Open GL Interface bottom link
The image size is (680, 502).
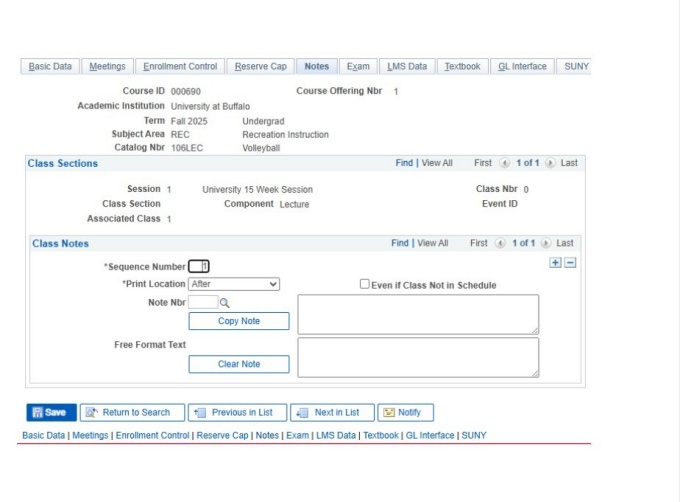click(x=430, y=435)
